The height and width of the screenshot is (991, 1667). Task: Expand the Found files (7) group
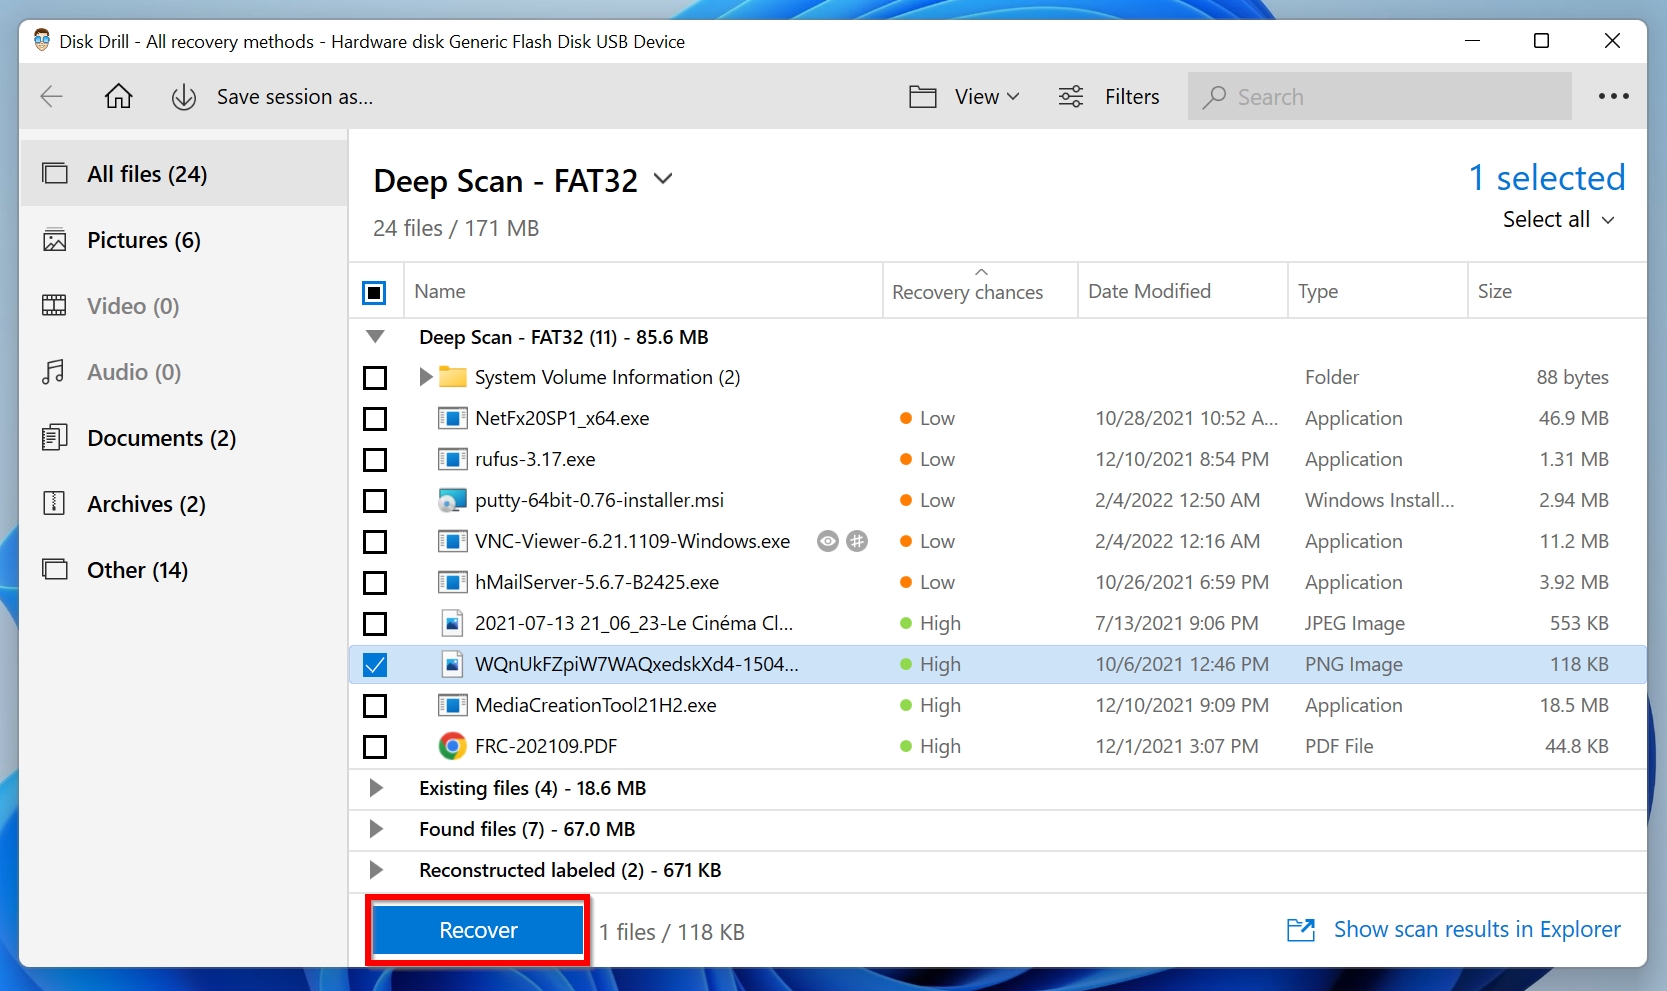coord(376,829)
